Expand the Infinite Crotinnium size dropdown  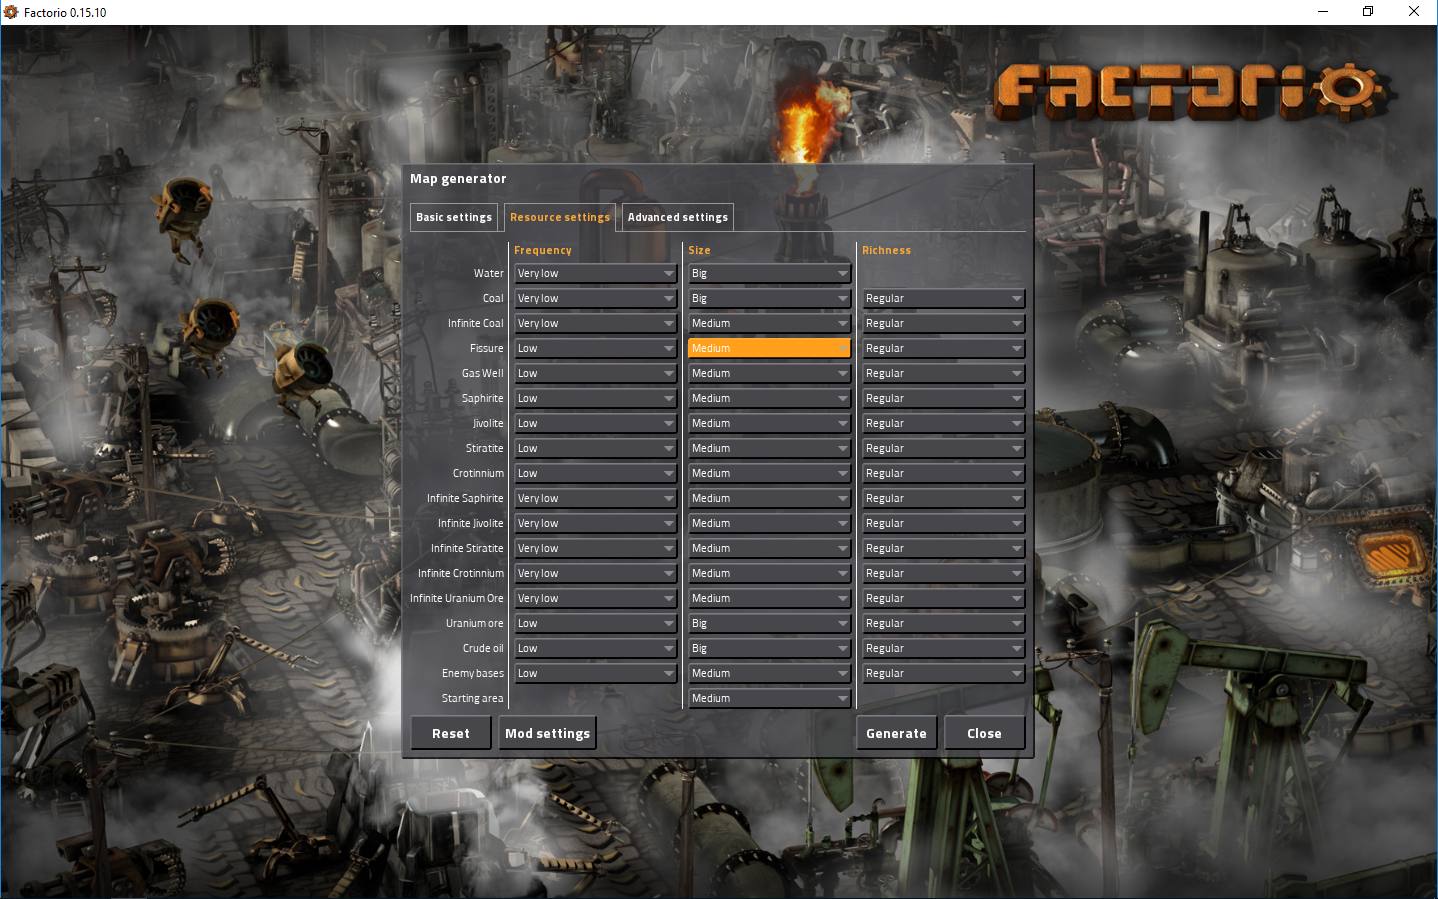770,573
